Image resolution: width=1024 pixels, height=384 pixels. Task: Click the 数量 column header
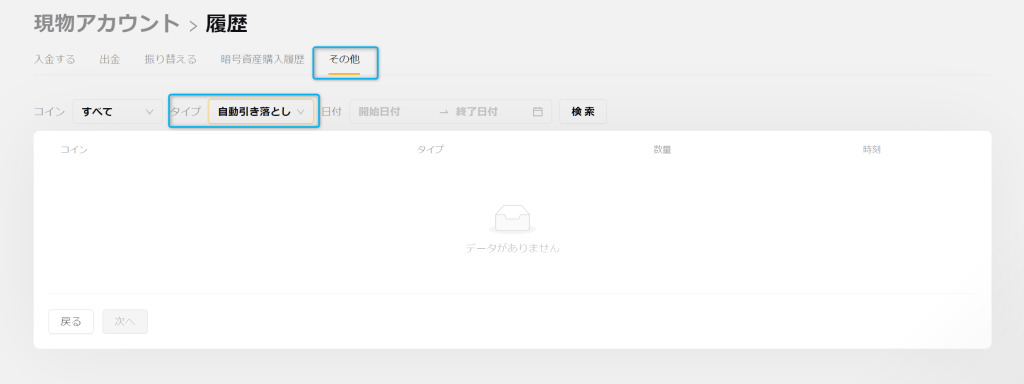coord(662,150)
